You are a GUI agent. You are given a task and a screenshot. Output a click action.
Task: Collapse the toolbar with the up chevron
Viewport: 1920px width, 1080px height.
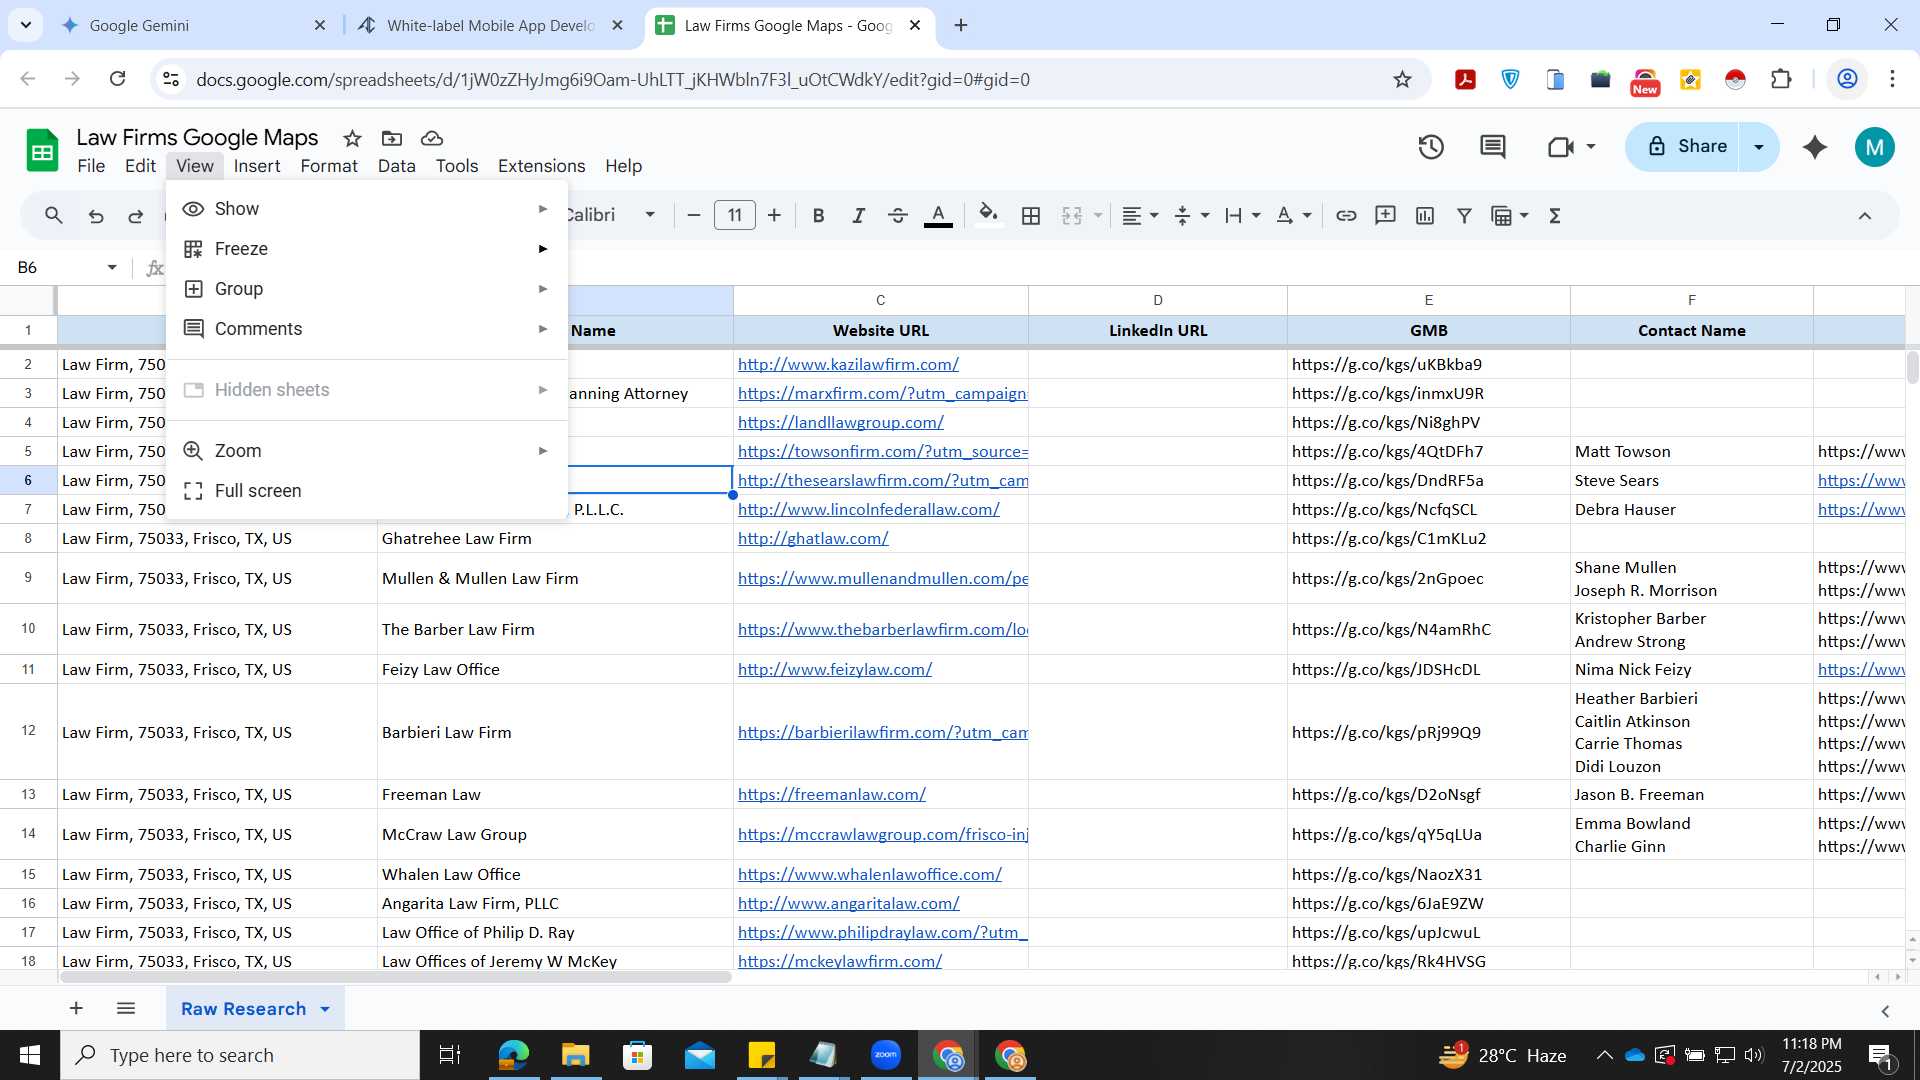pos(1864,215)
